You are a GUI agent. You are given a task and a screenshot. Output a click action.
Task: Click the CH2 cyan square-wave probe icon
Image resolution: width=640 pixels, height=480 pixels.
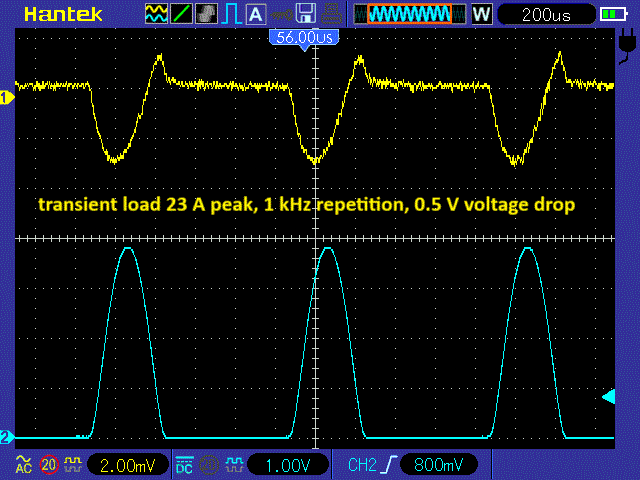click(234, 464)
